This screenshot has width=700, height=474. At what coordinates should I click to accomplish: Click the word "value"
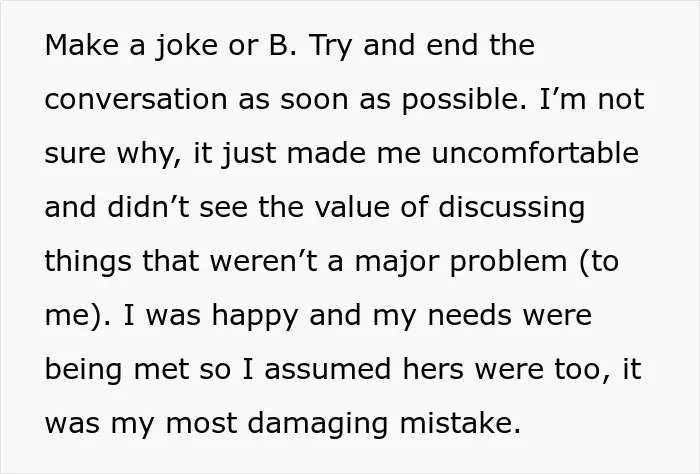pyautogui.click(x=352, y=207)
